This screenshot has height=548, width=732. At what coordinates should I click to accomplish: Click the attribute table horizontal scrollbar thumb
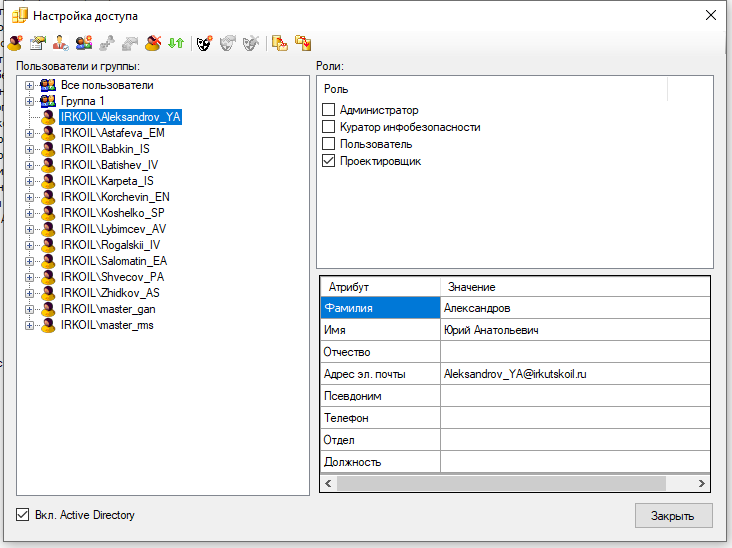coord(501,483)
